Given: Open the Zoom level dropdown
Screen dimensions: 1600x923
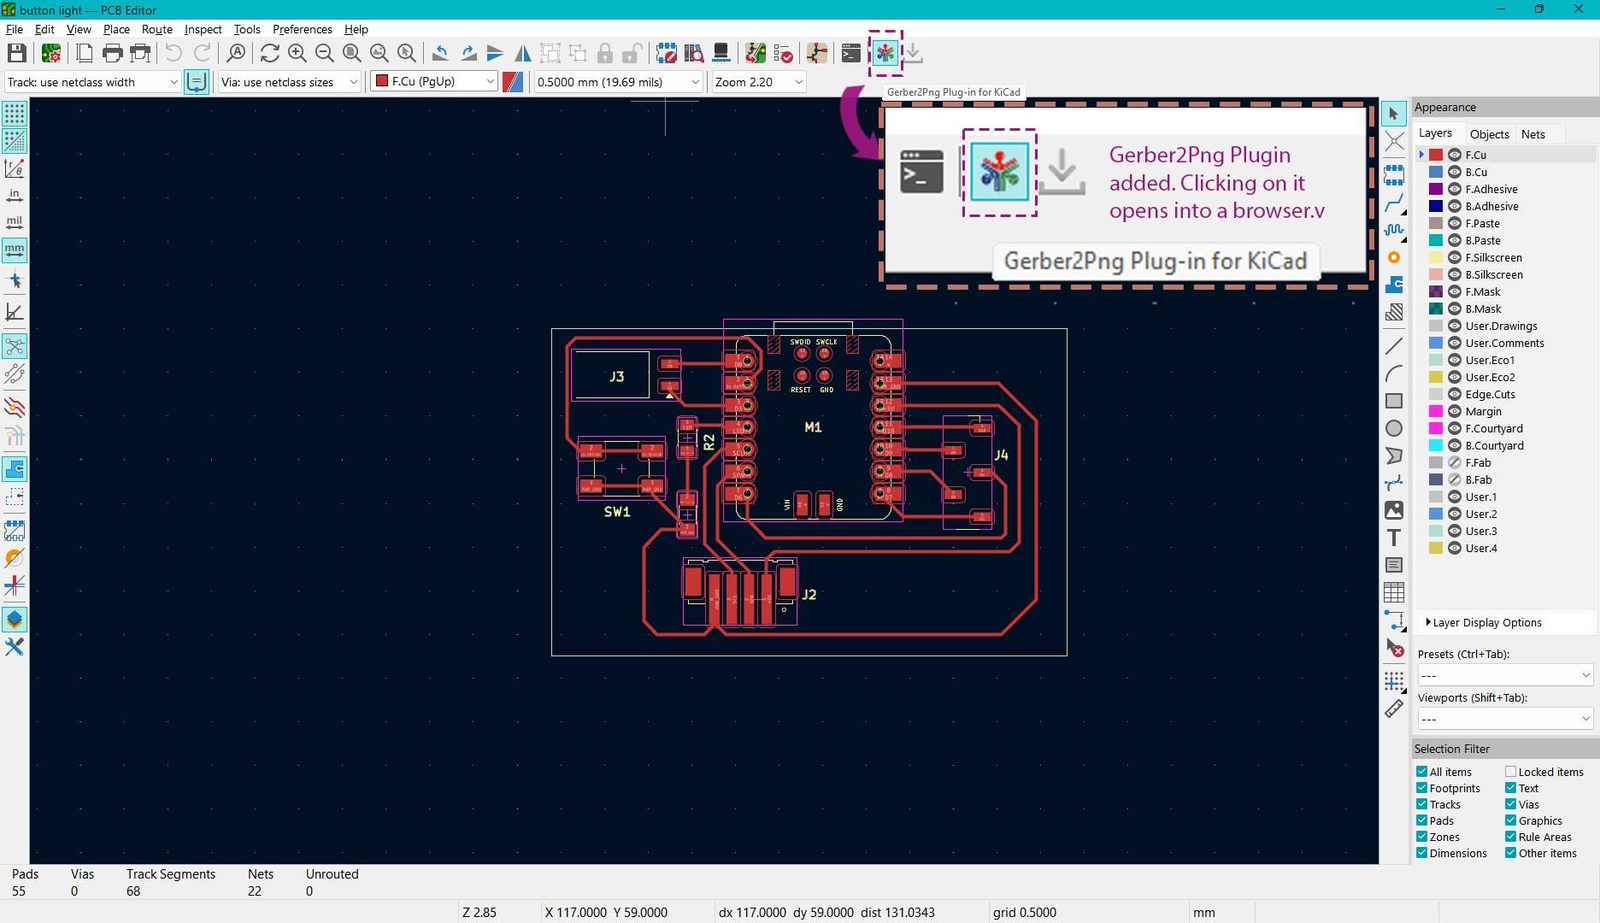Looking at the screenshot, I should tap(758, 82).
